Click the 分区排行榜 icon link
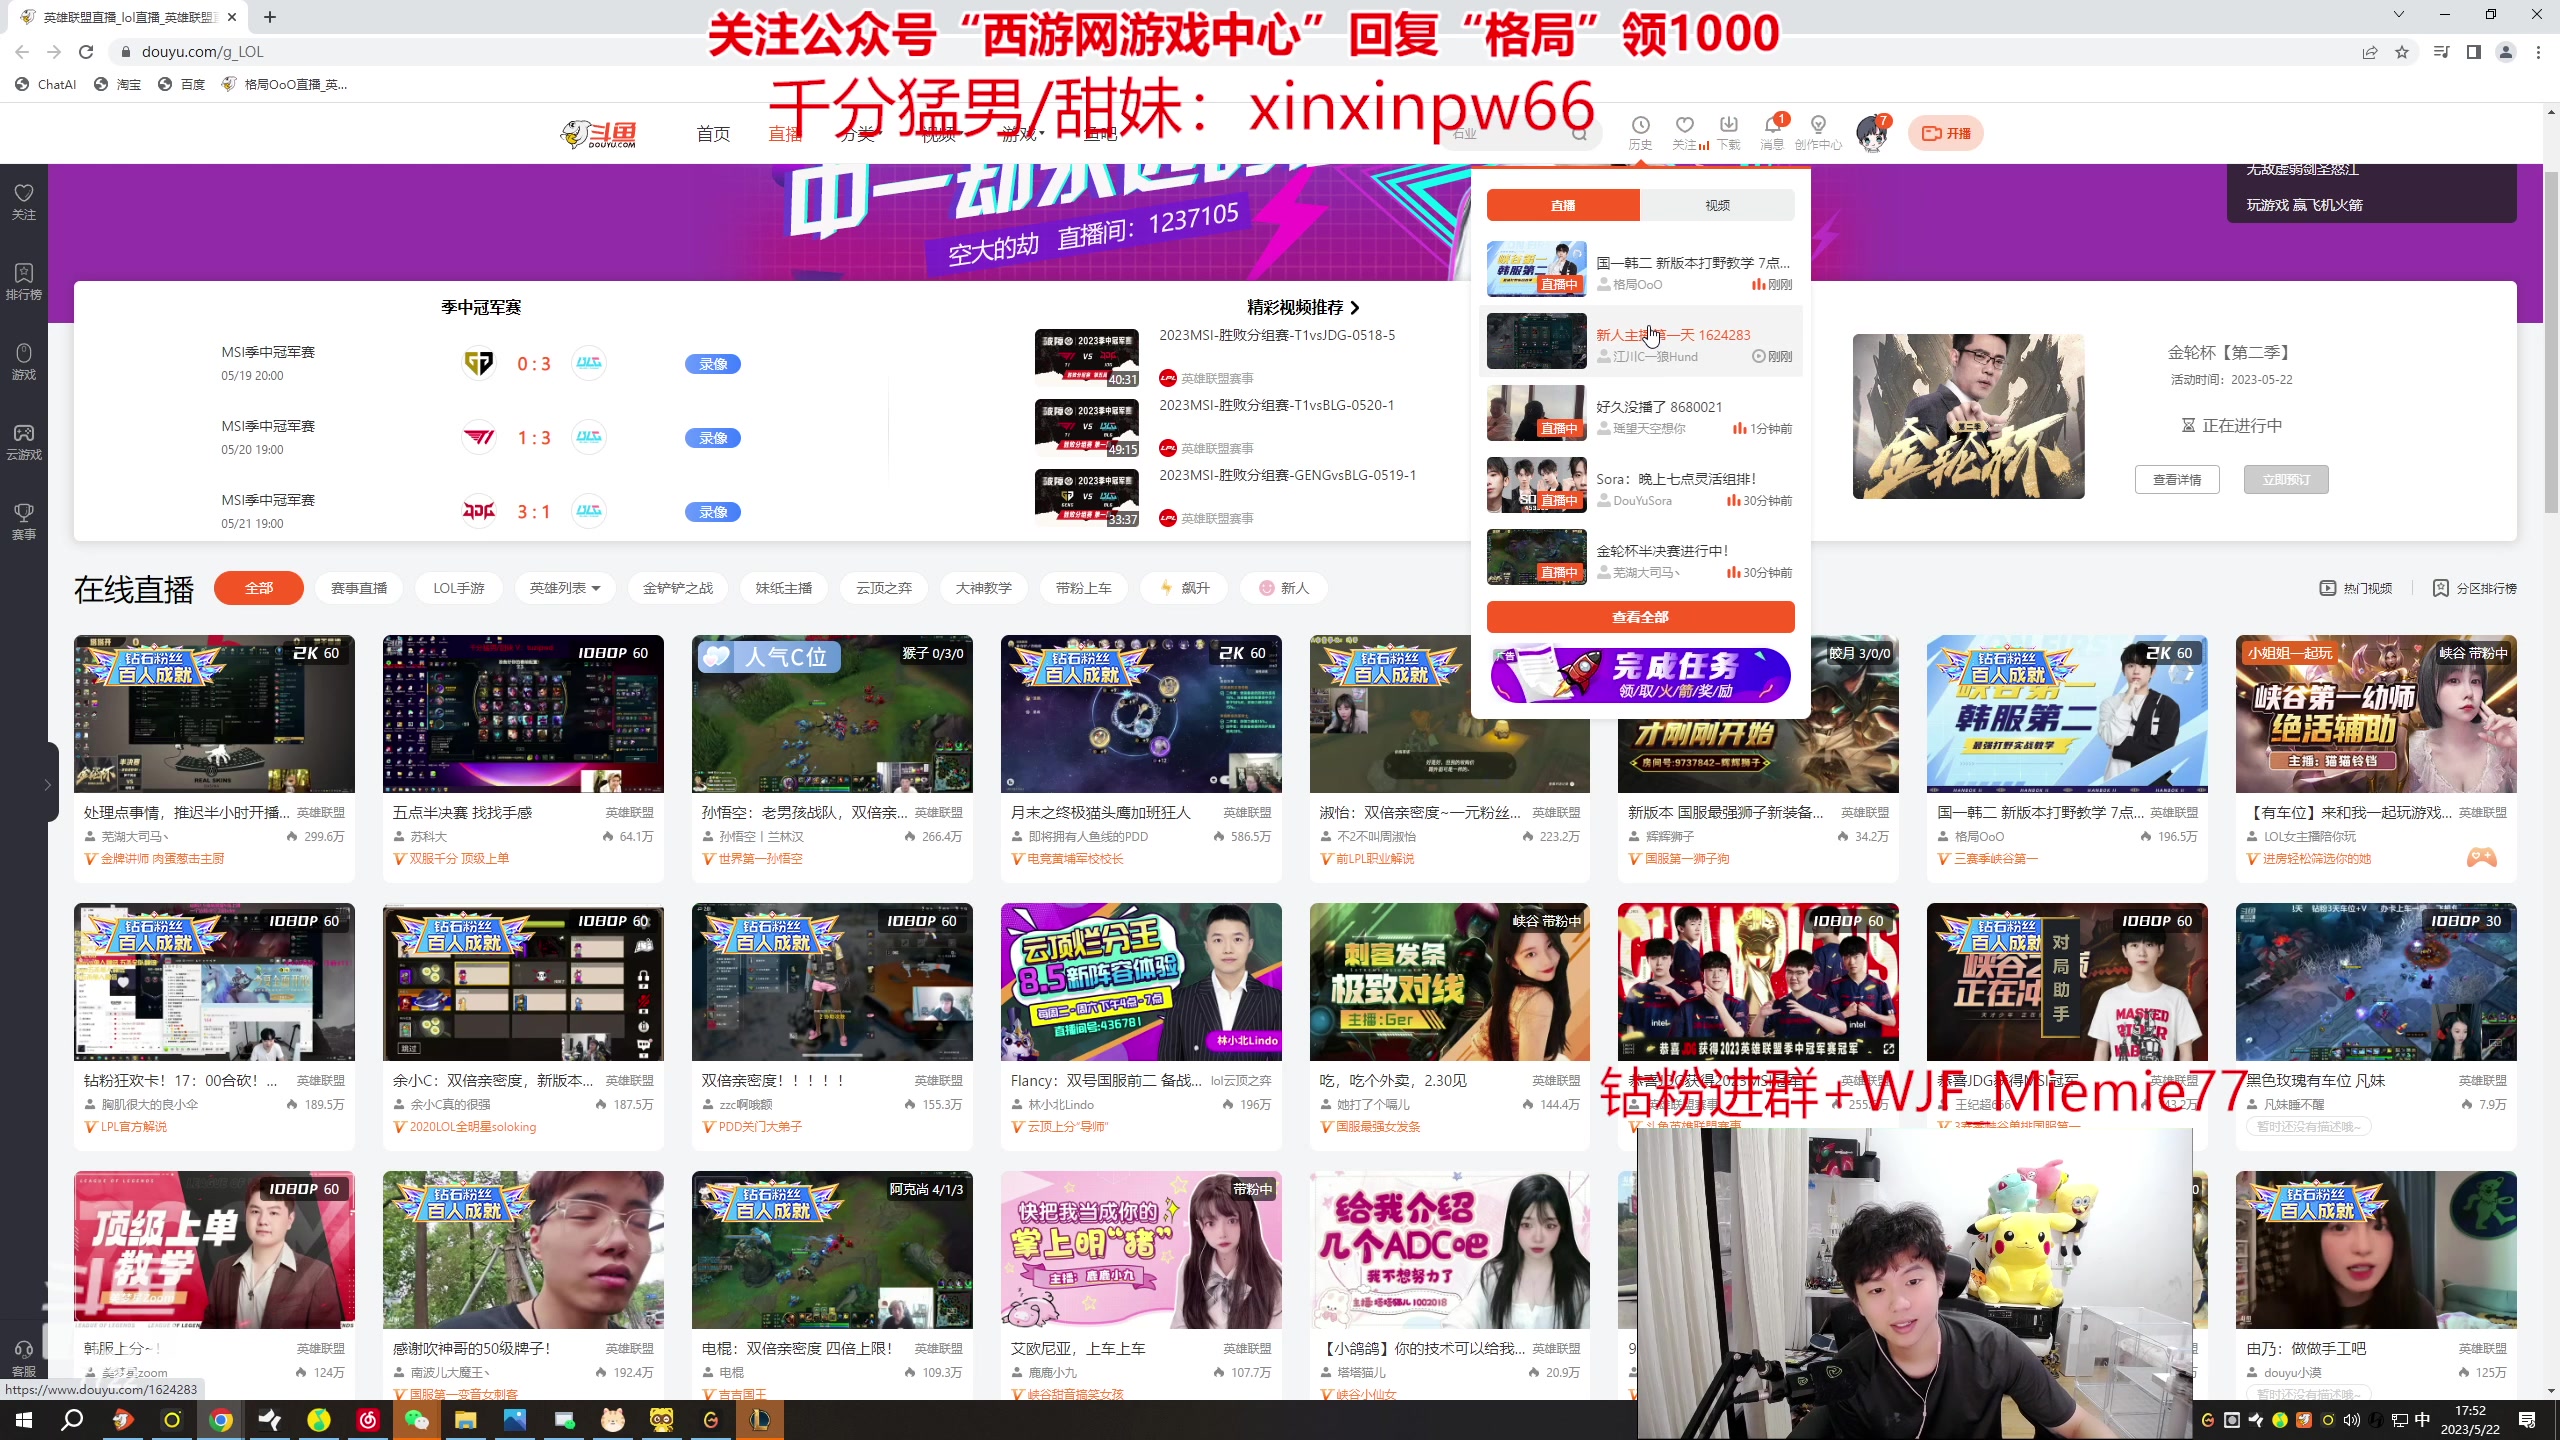 (x=2474, y=588)
